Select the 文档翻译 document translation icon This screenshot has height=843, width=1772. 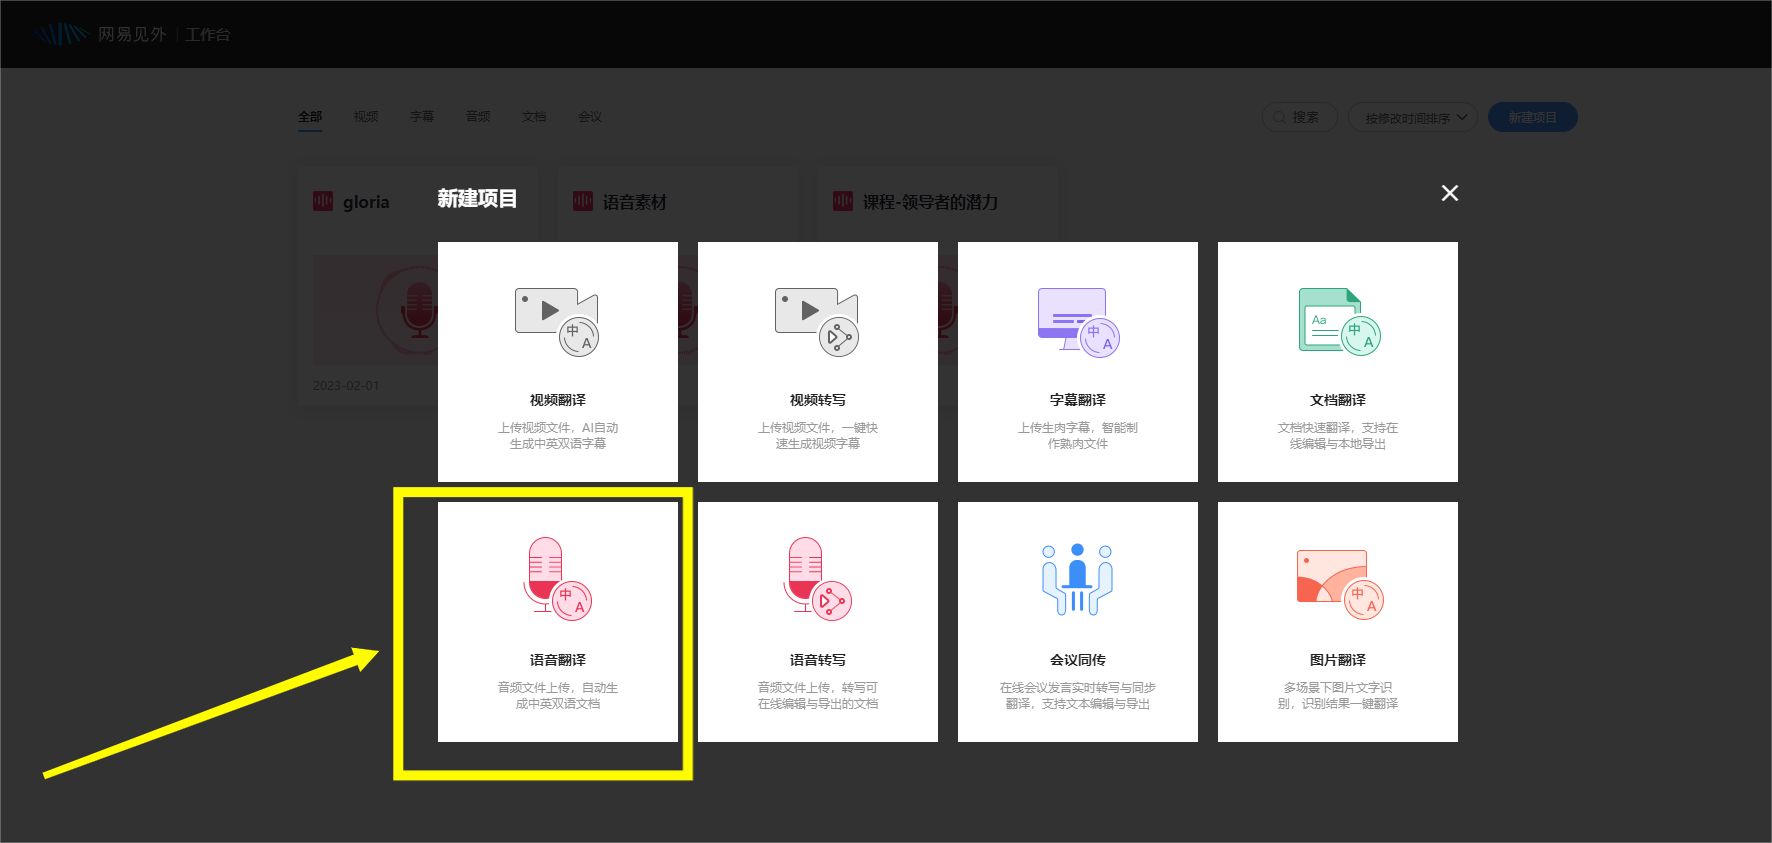[x=1339, y=322]
